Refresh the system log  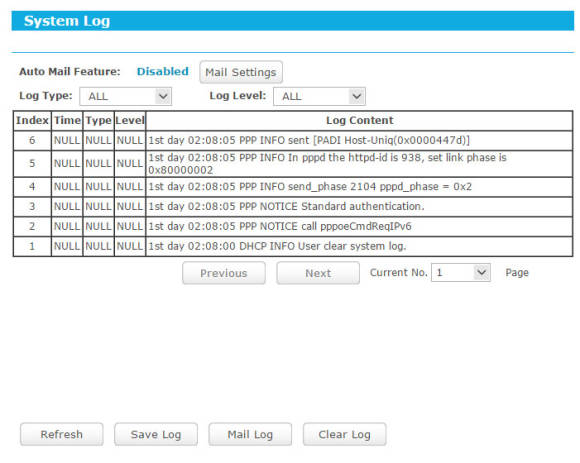pos(62,435)
